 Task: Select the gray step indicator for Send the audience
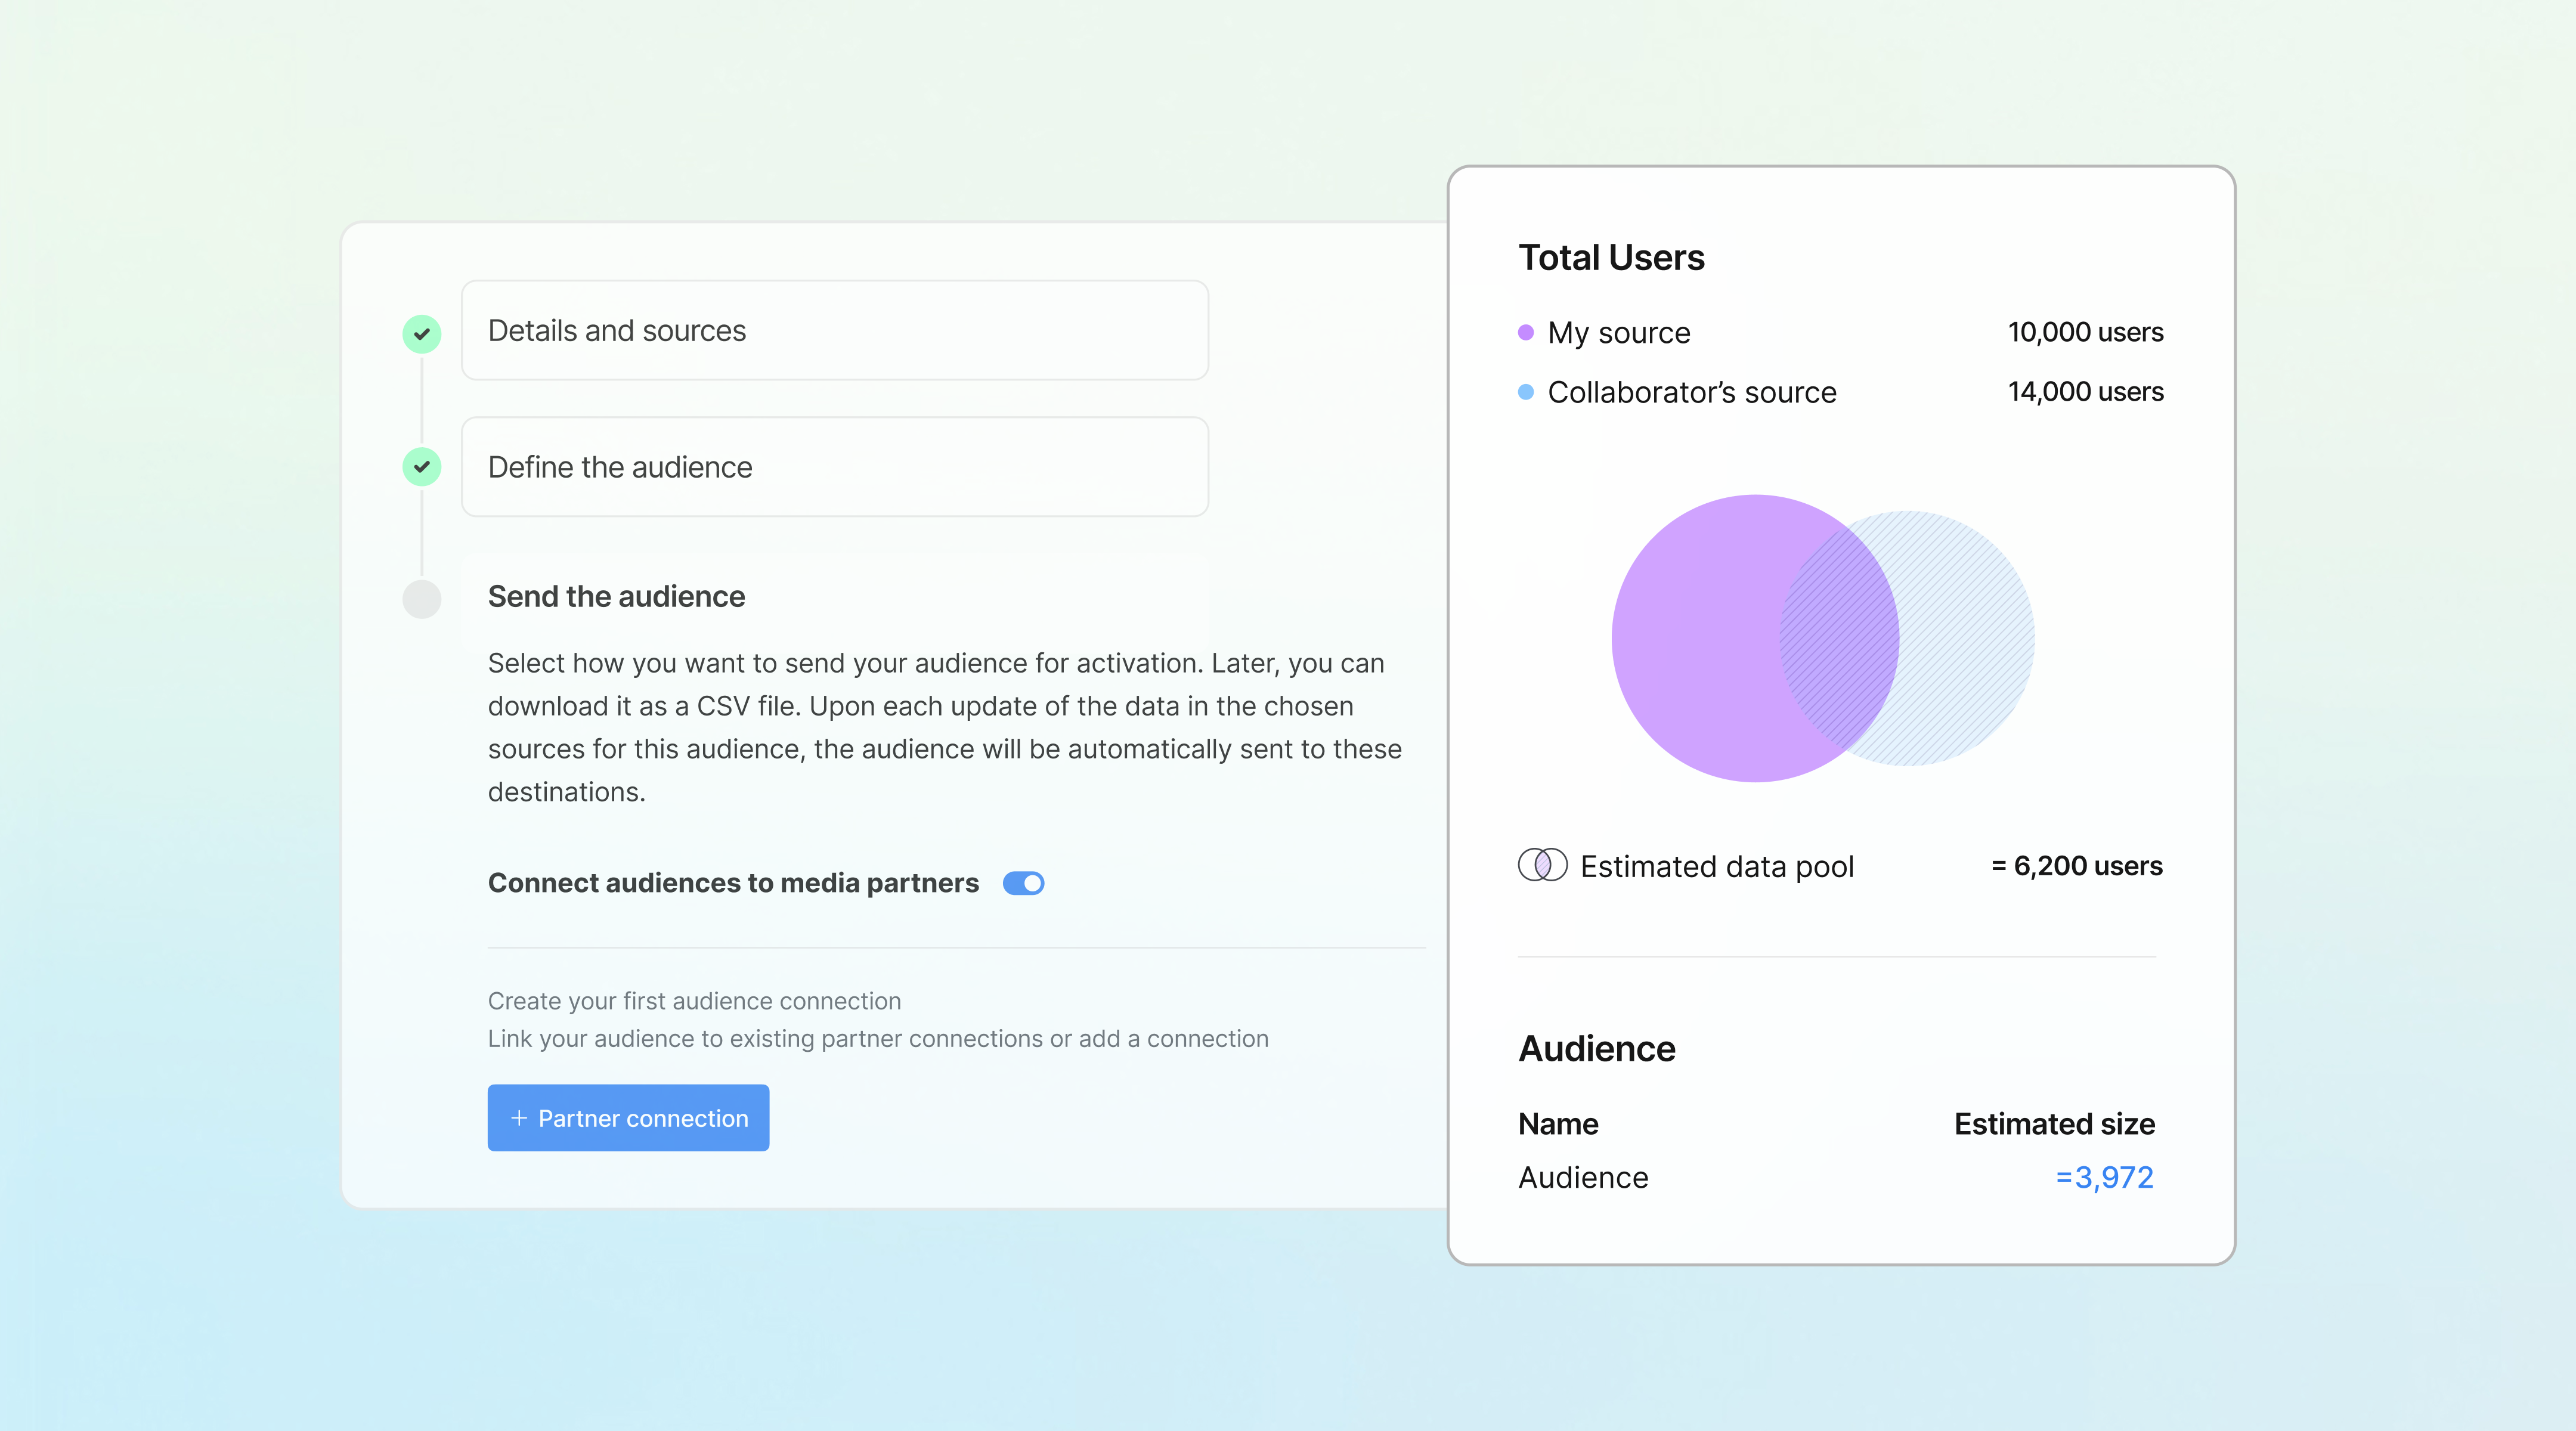[x=421, y=600]
